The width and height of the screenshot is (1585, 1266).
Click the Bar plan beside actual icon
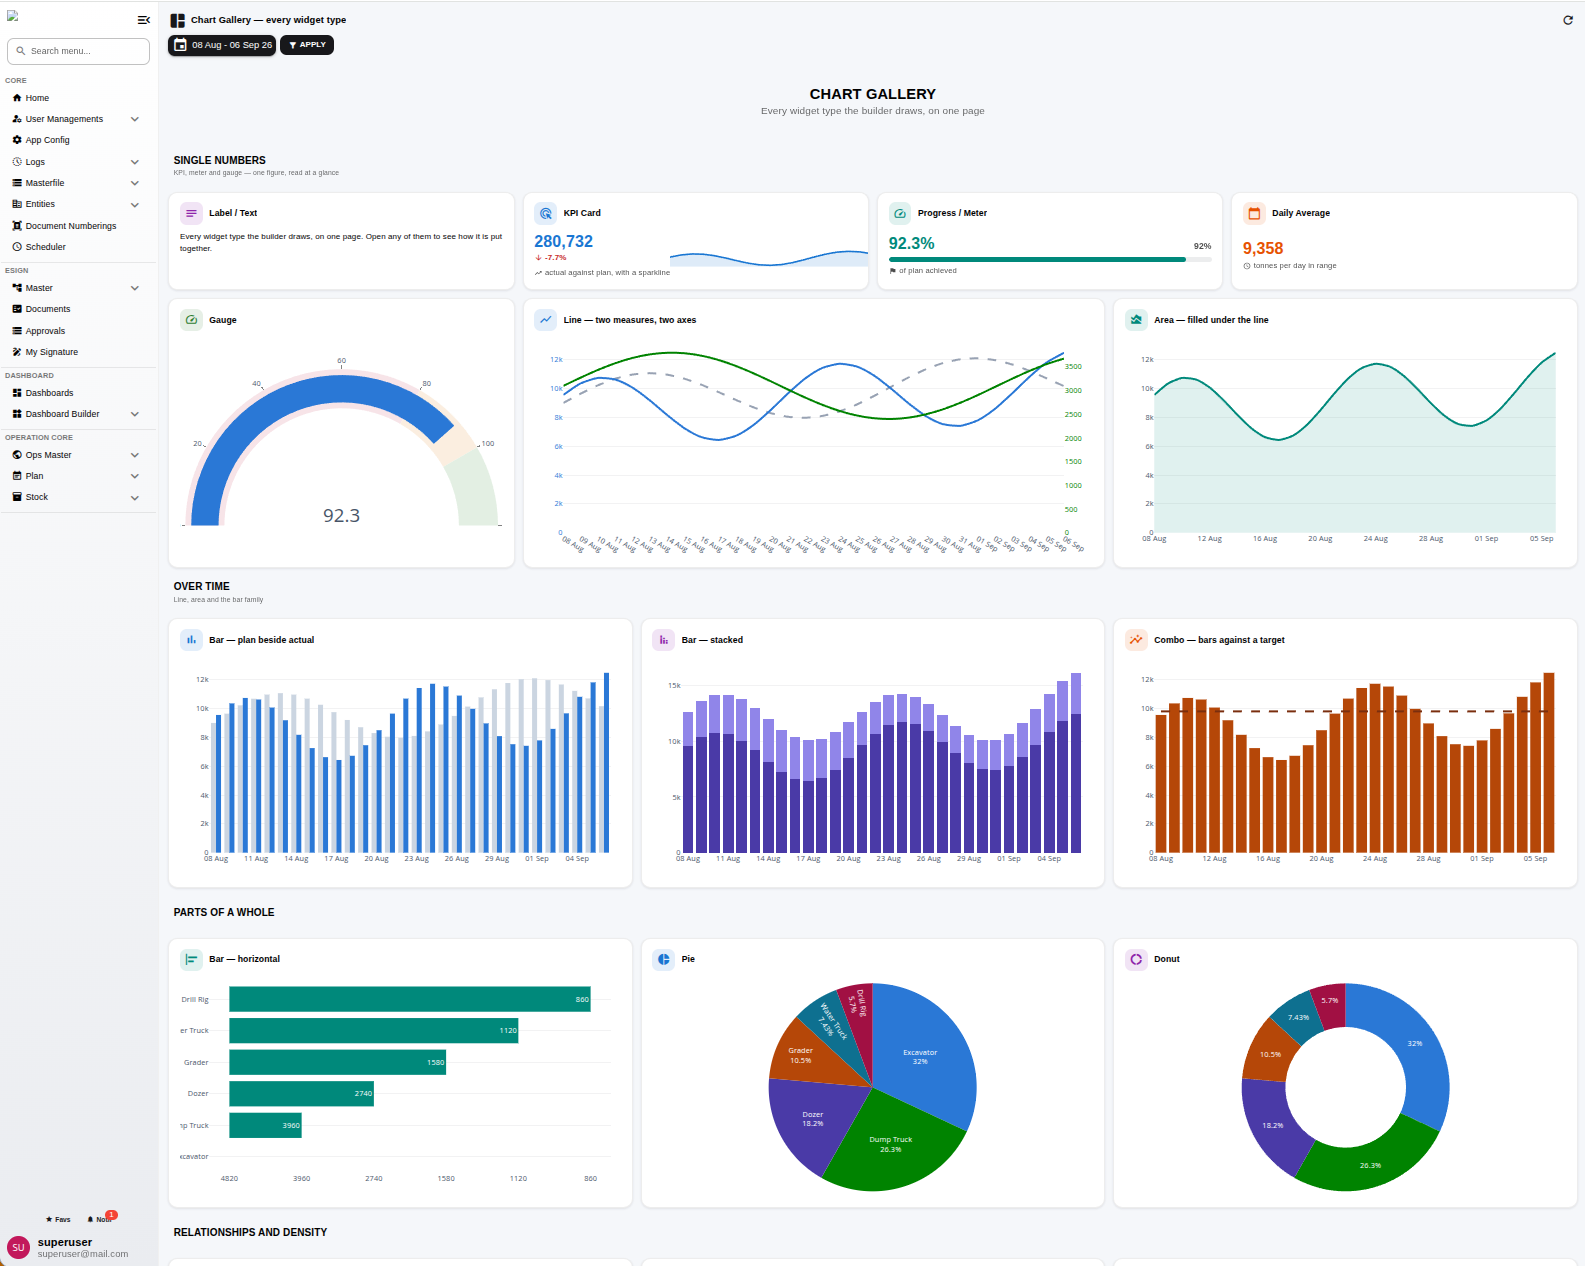(x=191, y=640)
